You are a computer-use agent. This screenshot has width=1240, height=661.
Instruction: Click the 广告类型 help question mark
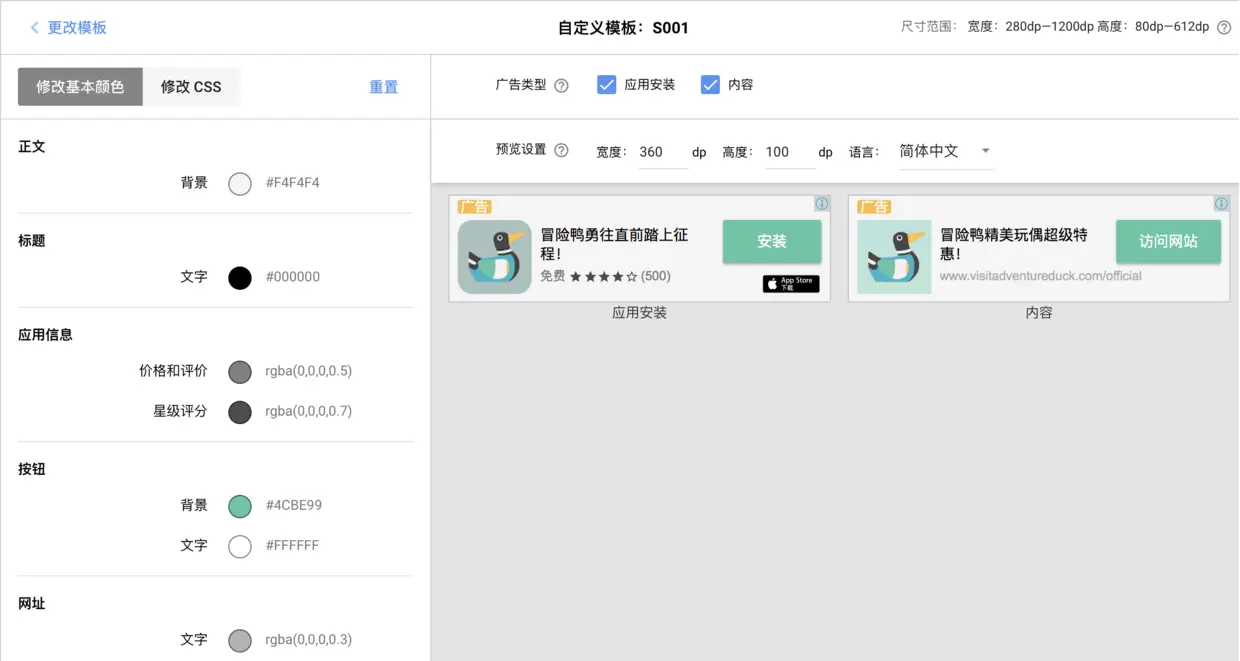[561, 85]
